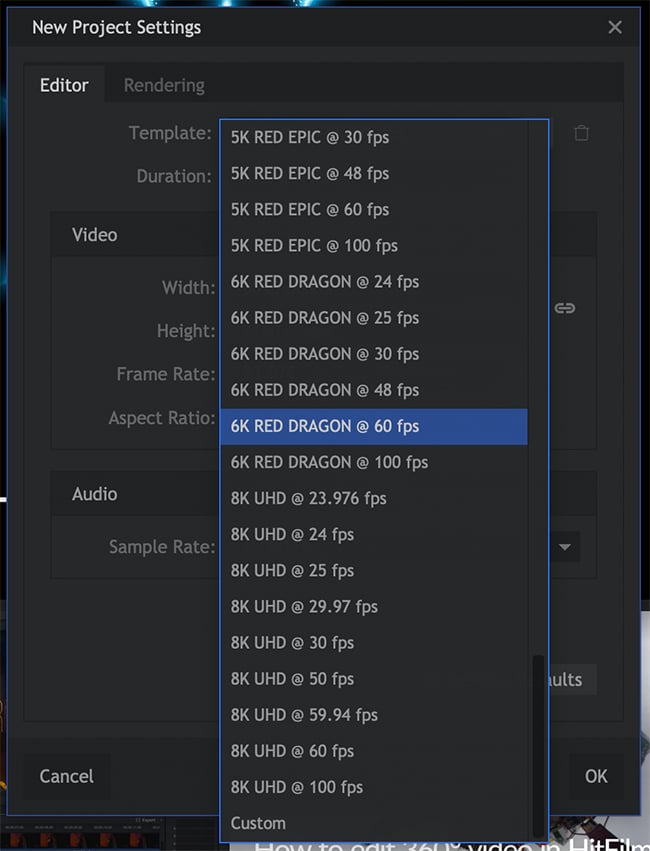Select 5K RED EPIC @ 60 fps
650x851 pixels.
(374, 209)
